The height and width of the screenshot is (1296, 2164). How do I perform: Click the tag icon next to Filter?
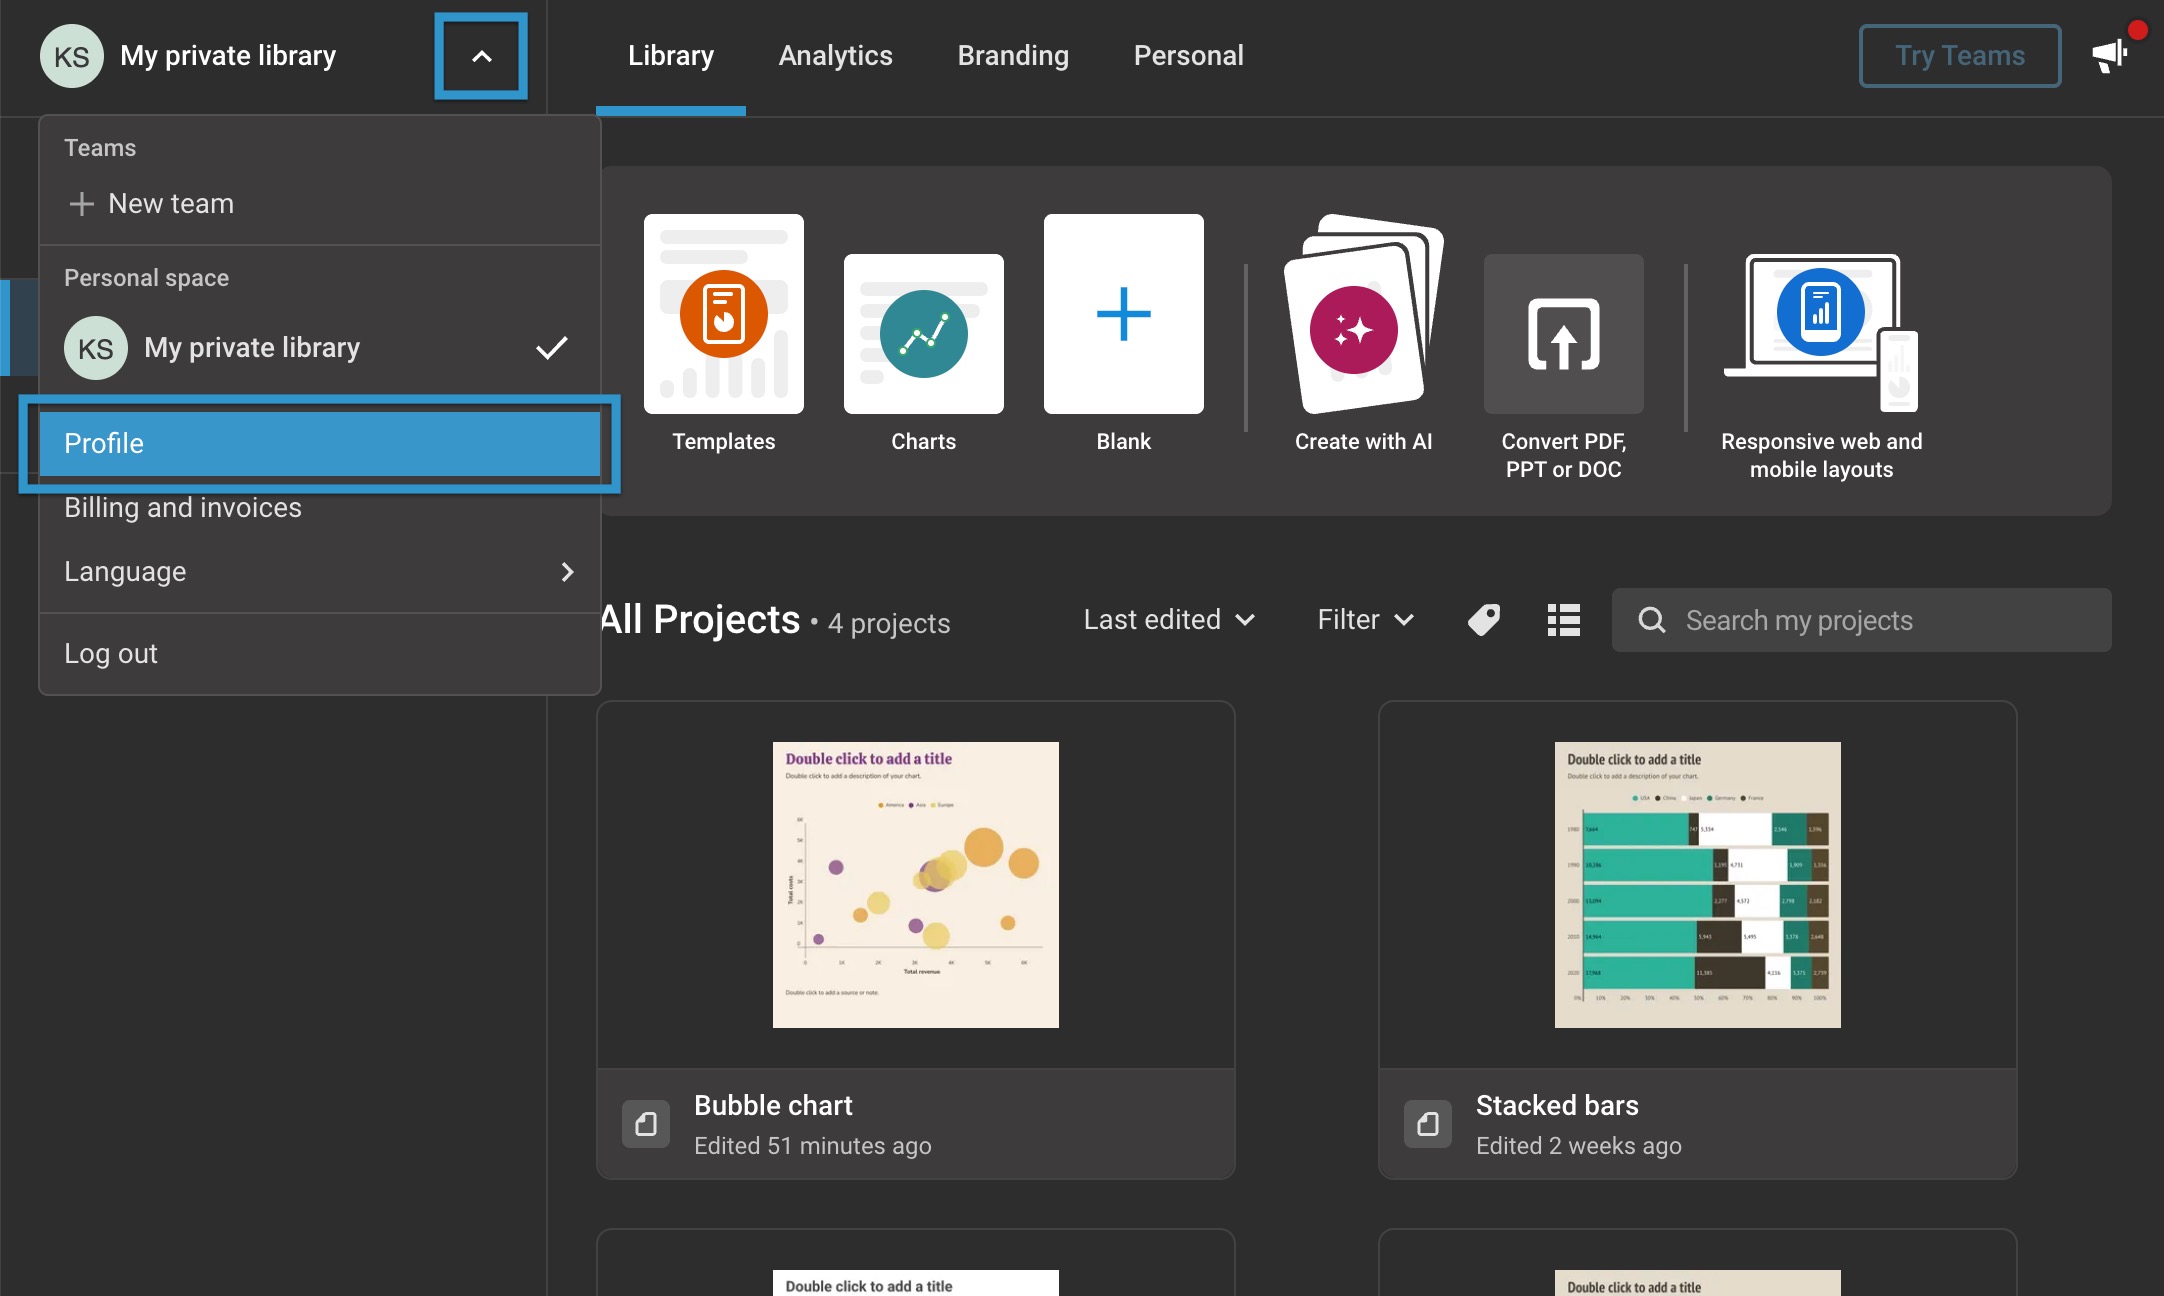(1484, 620)
